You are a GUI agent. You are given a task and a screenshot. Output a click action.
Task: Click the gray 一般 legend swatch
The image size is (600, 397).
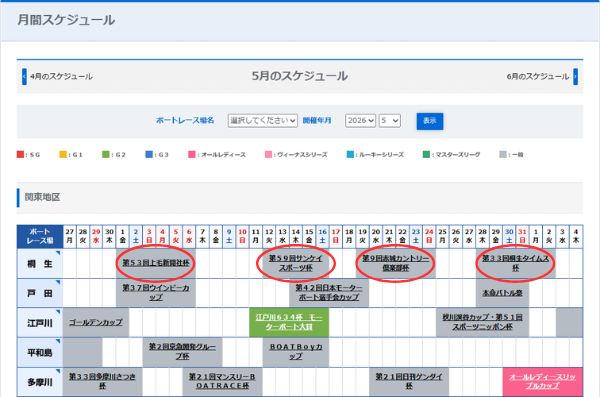pos(503,154)
